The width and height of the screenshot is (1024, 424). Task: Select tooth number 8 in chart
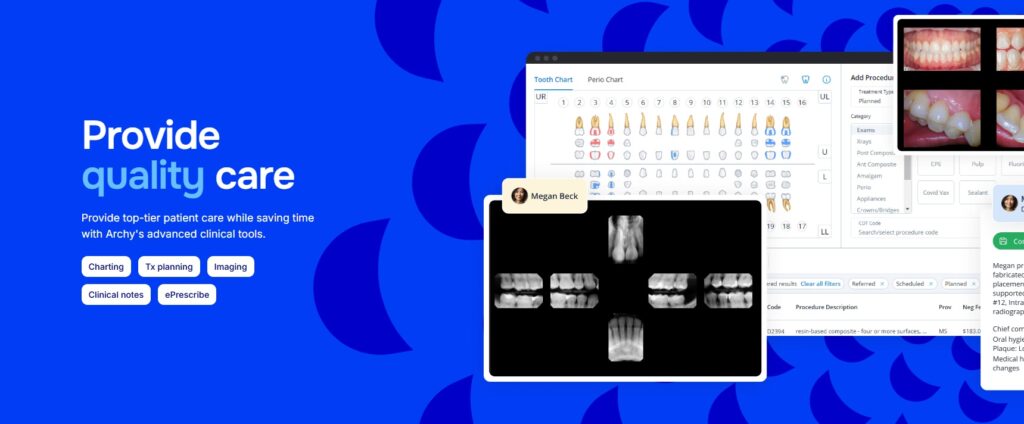pyautogui.click(x=675, y=103)
